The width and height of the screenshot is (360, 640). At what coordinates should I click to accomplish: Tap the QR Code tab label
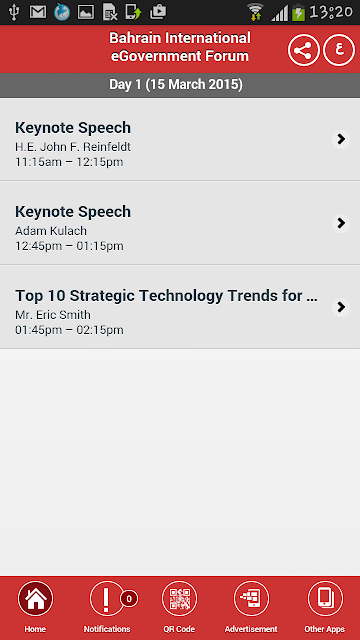coord(179,629)
